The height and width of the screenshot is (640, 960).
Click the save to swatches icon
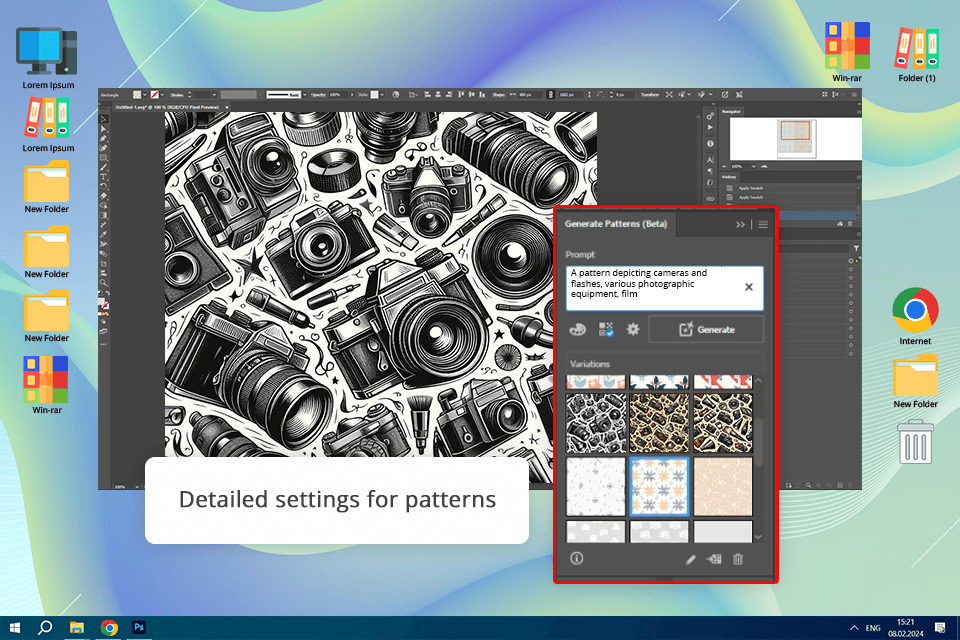click(714, 559)
